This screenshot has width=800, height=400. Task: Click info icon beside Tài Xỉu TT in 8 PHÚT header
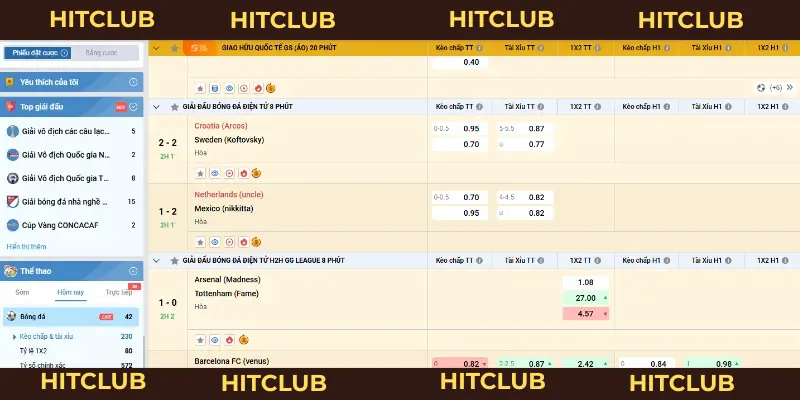click(x=540, y=107)
